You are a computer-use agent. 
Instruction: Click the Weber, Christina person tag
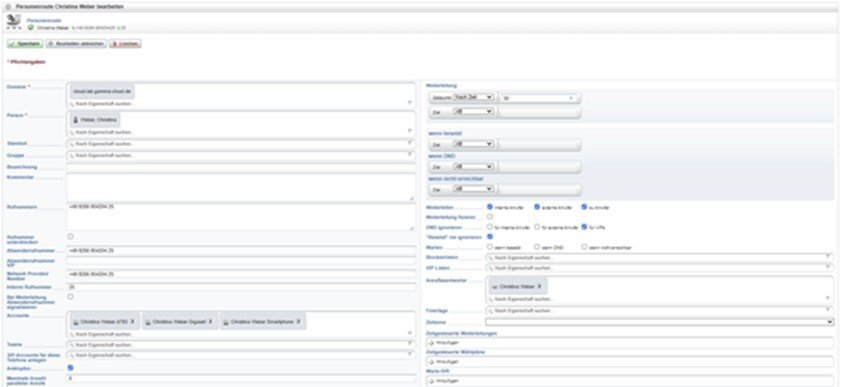(95, 120)
